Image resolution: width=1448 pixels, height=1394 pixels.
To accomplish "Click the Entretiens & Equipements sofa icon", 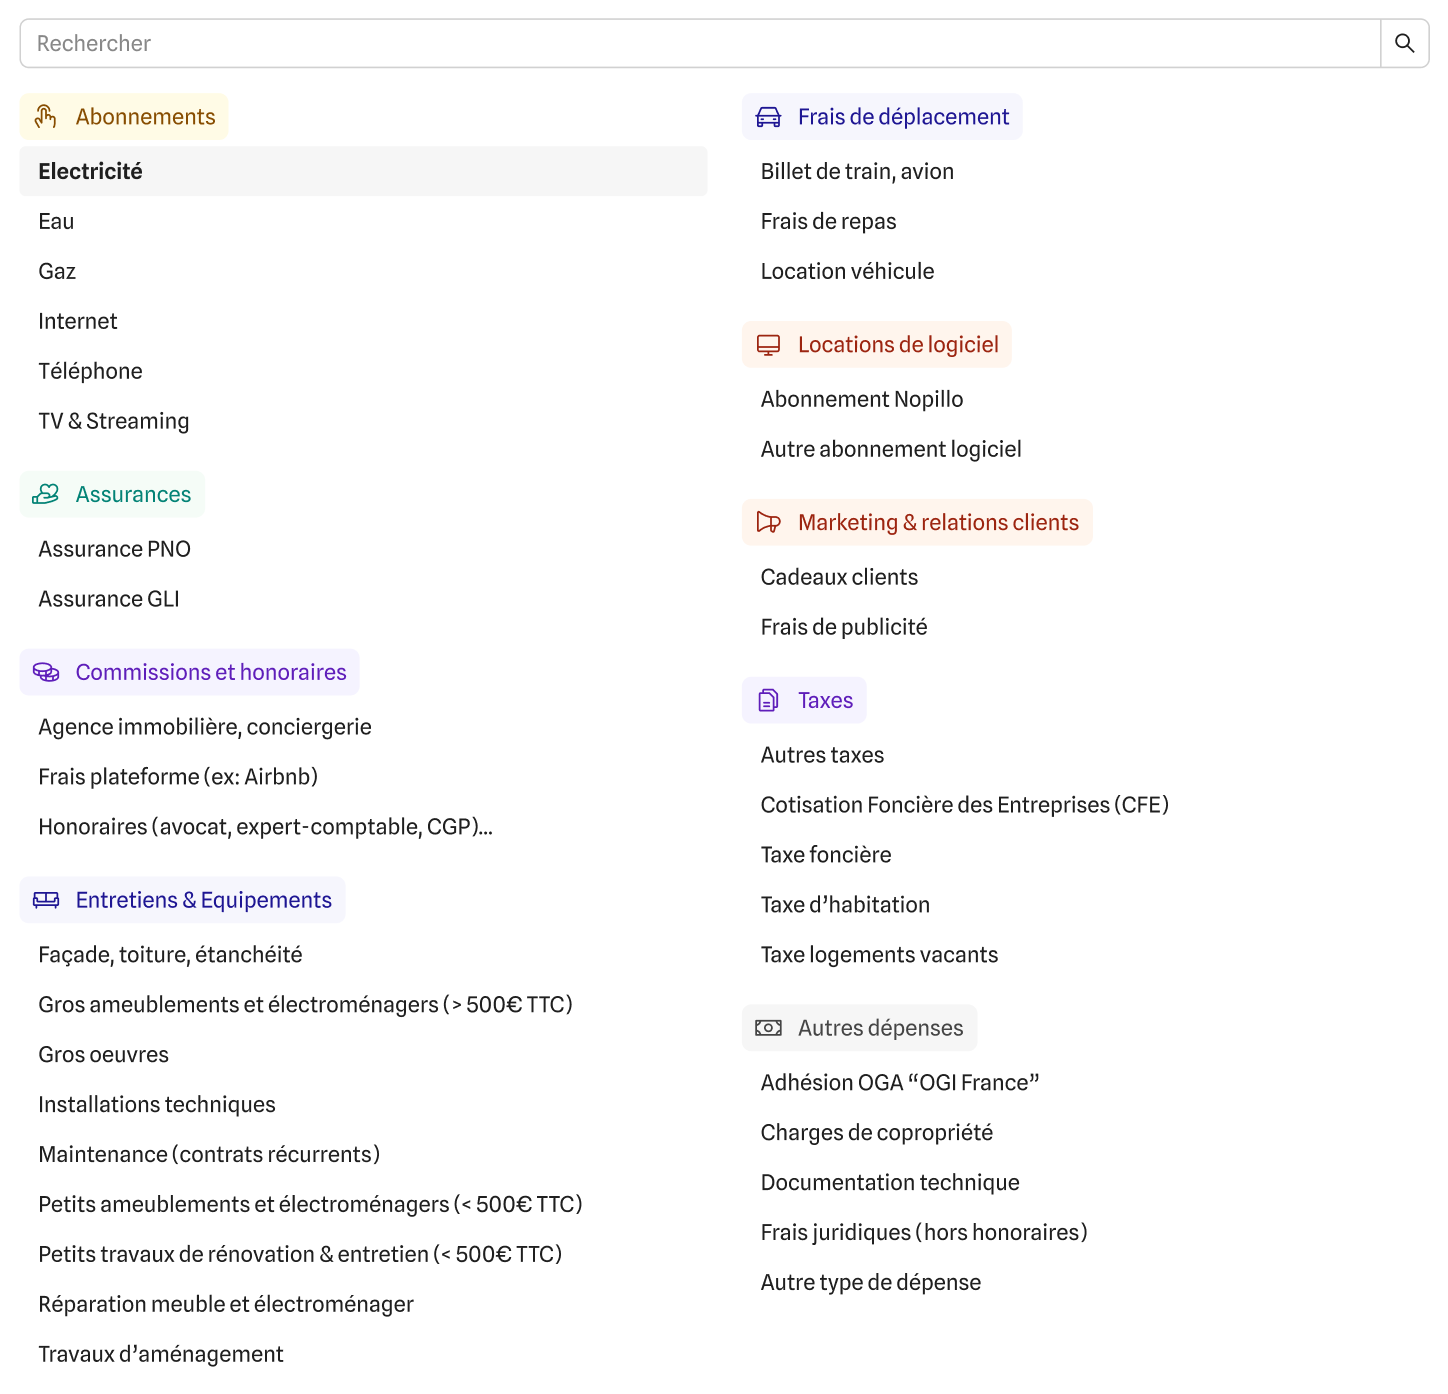I will 46,901.
